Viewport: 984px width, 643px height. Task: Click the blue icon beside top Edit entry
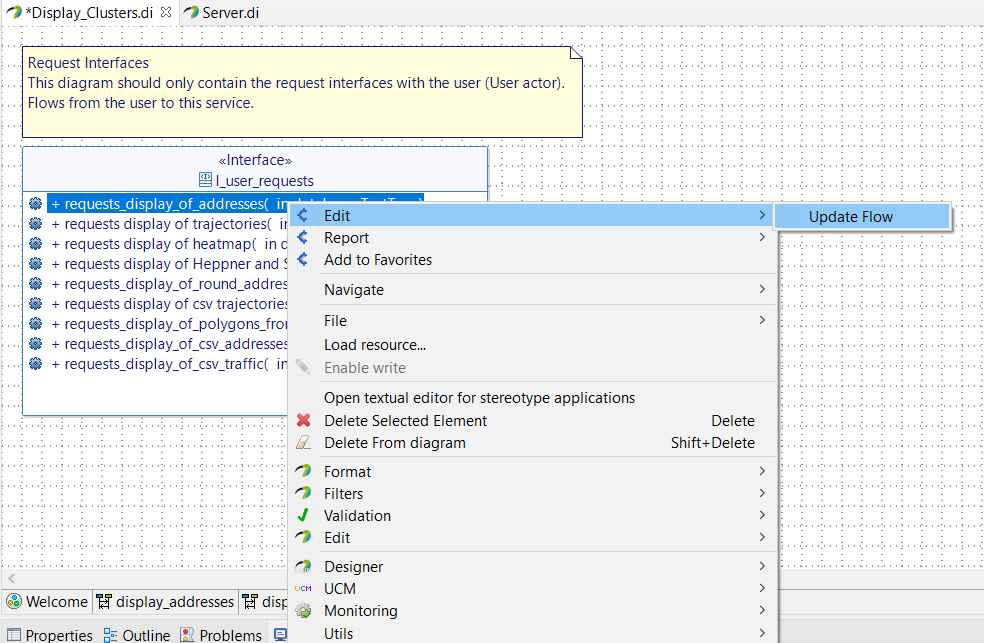pos(302,215)
